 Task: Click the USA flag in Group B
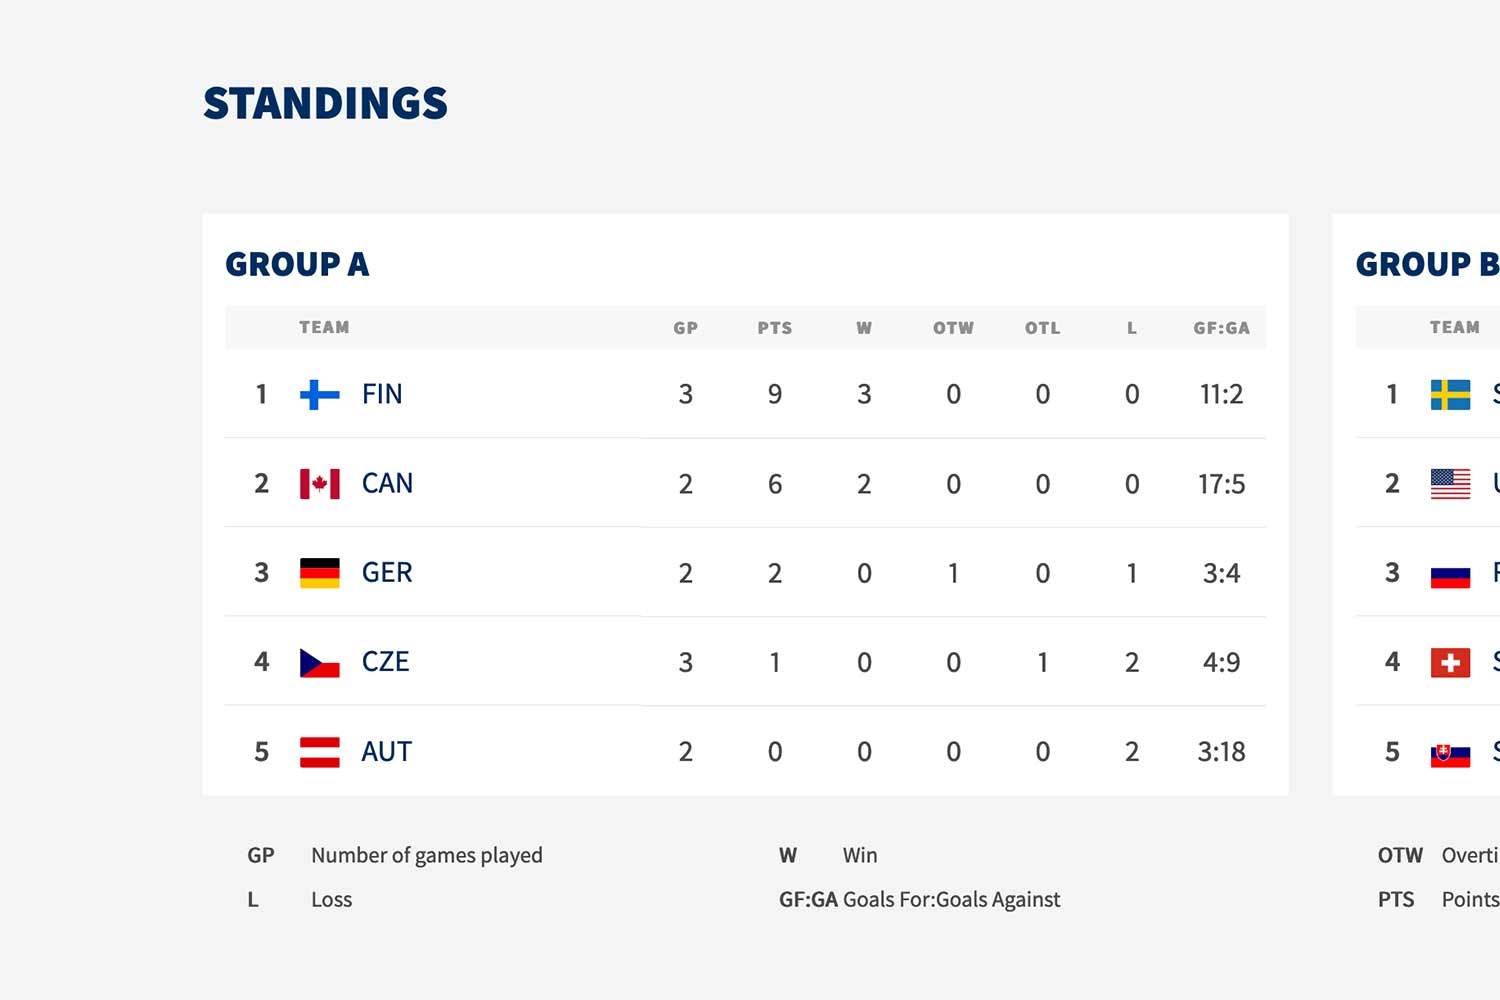[x=1450, y=484]
